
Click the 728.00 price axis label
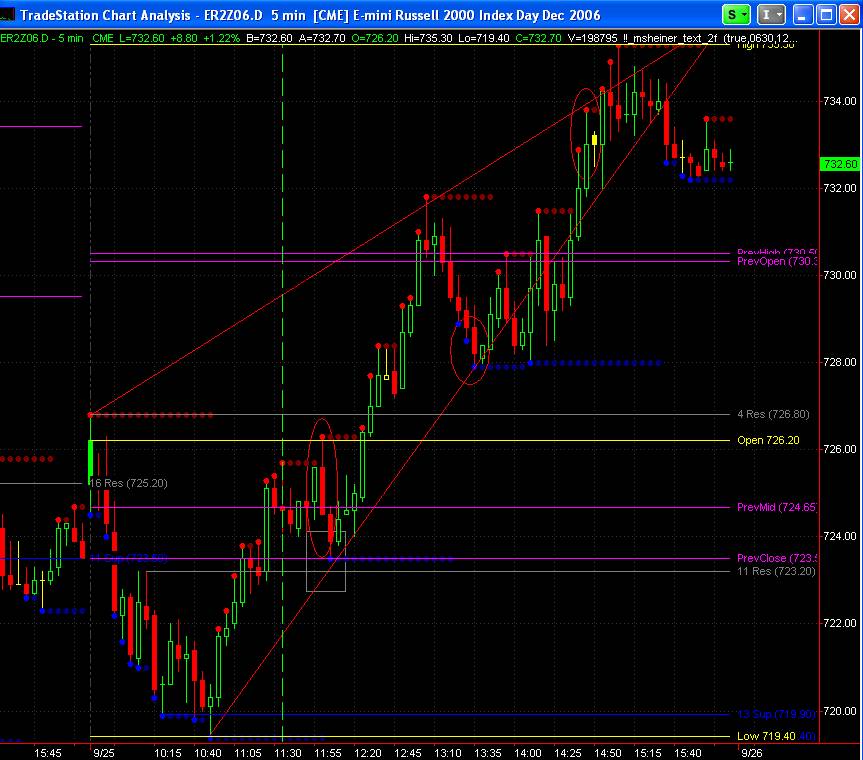pyautogui.click(x=839, y=362)
